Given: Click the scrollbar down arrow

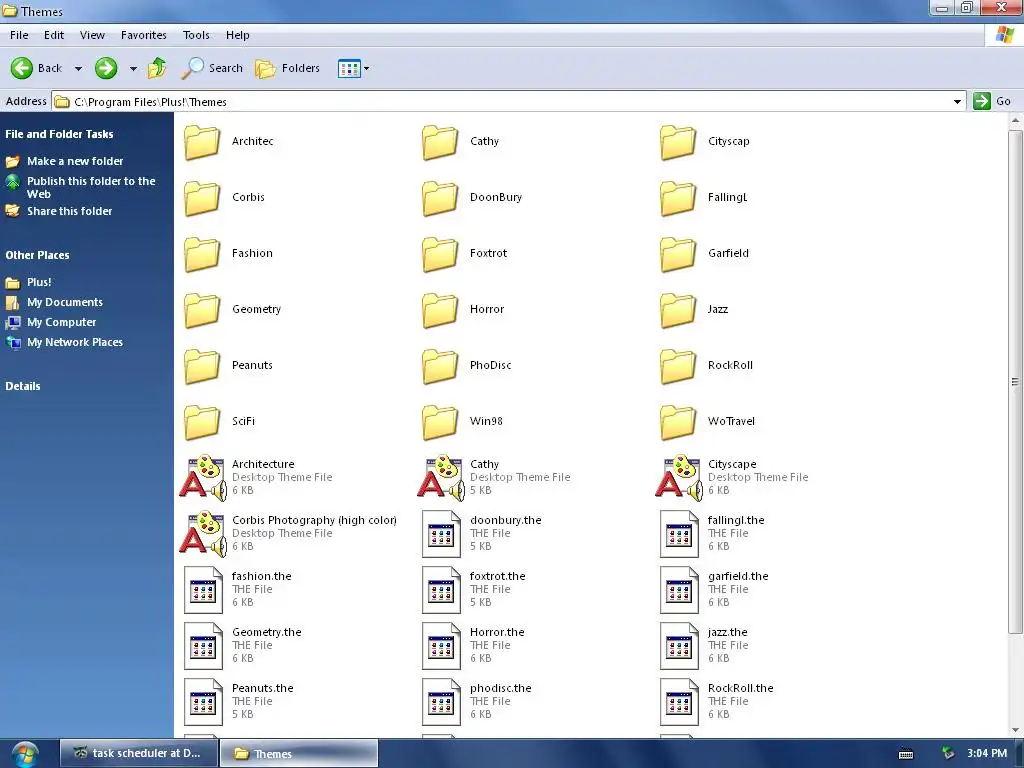Looking at the screenshot, I should pos(1015,730).
